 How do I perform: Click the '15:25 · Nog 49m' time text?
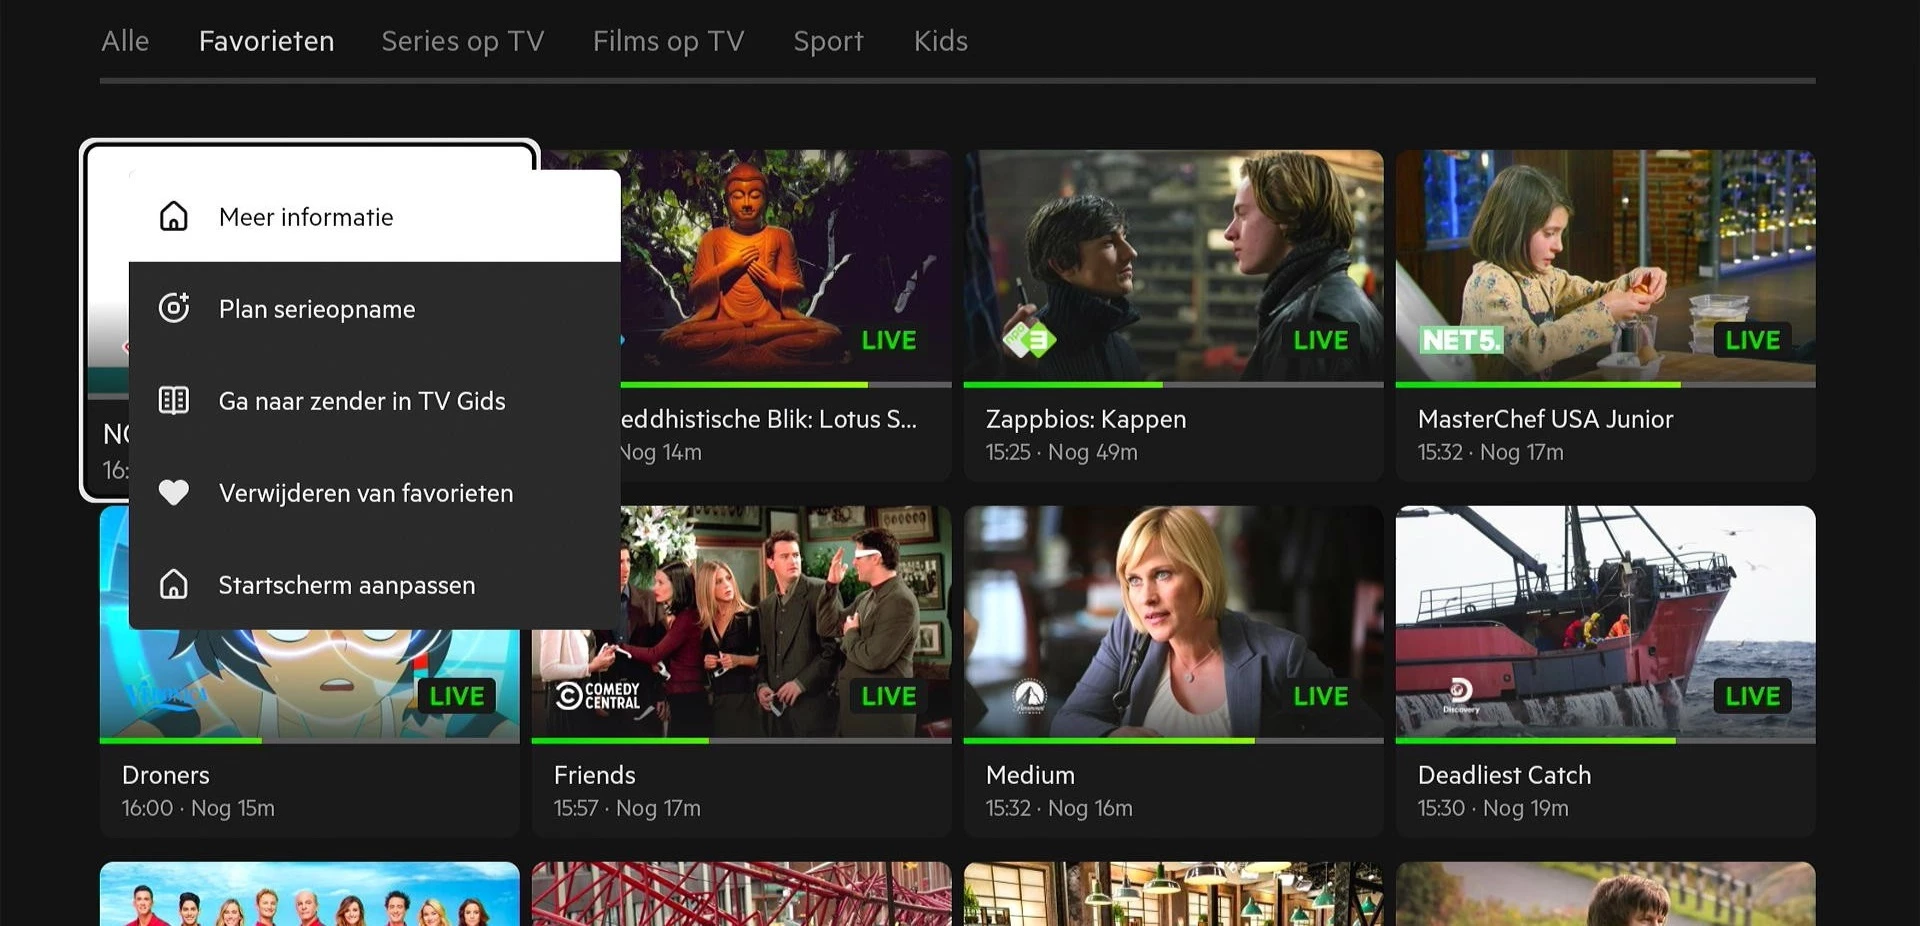point(1062,452)
